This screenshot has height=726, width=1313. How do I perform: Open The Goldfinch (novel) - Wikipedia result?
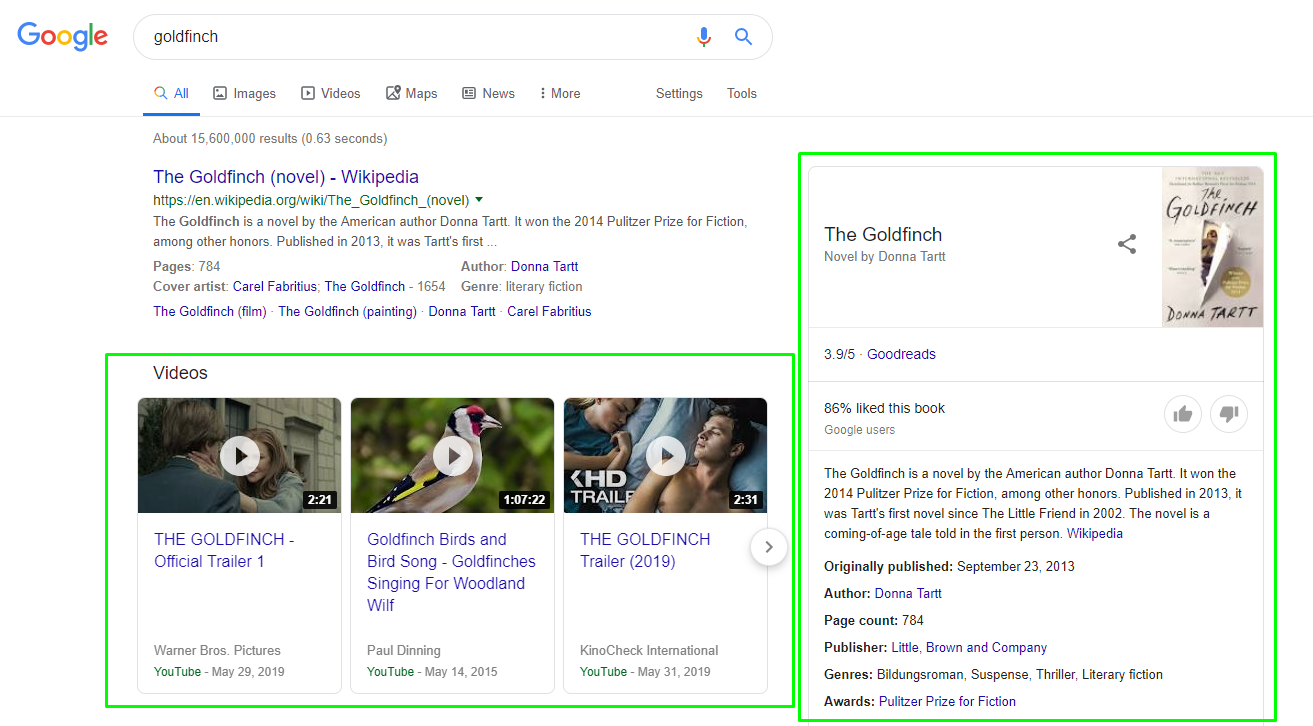(x=286, y=177)
